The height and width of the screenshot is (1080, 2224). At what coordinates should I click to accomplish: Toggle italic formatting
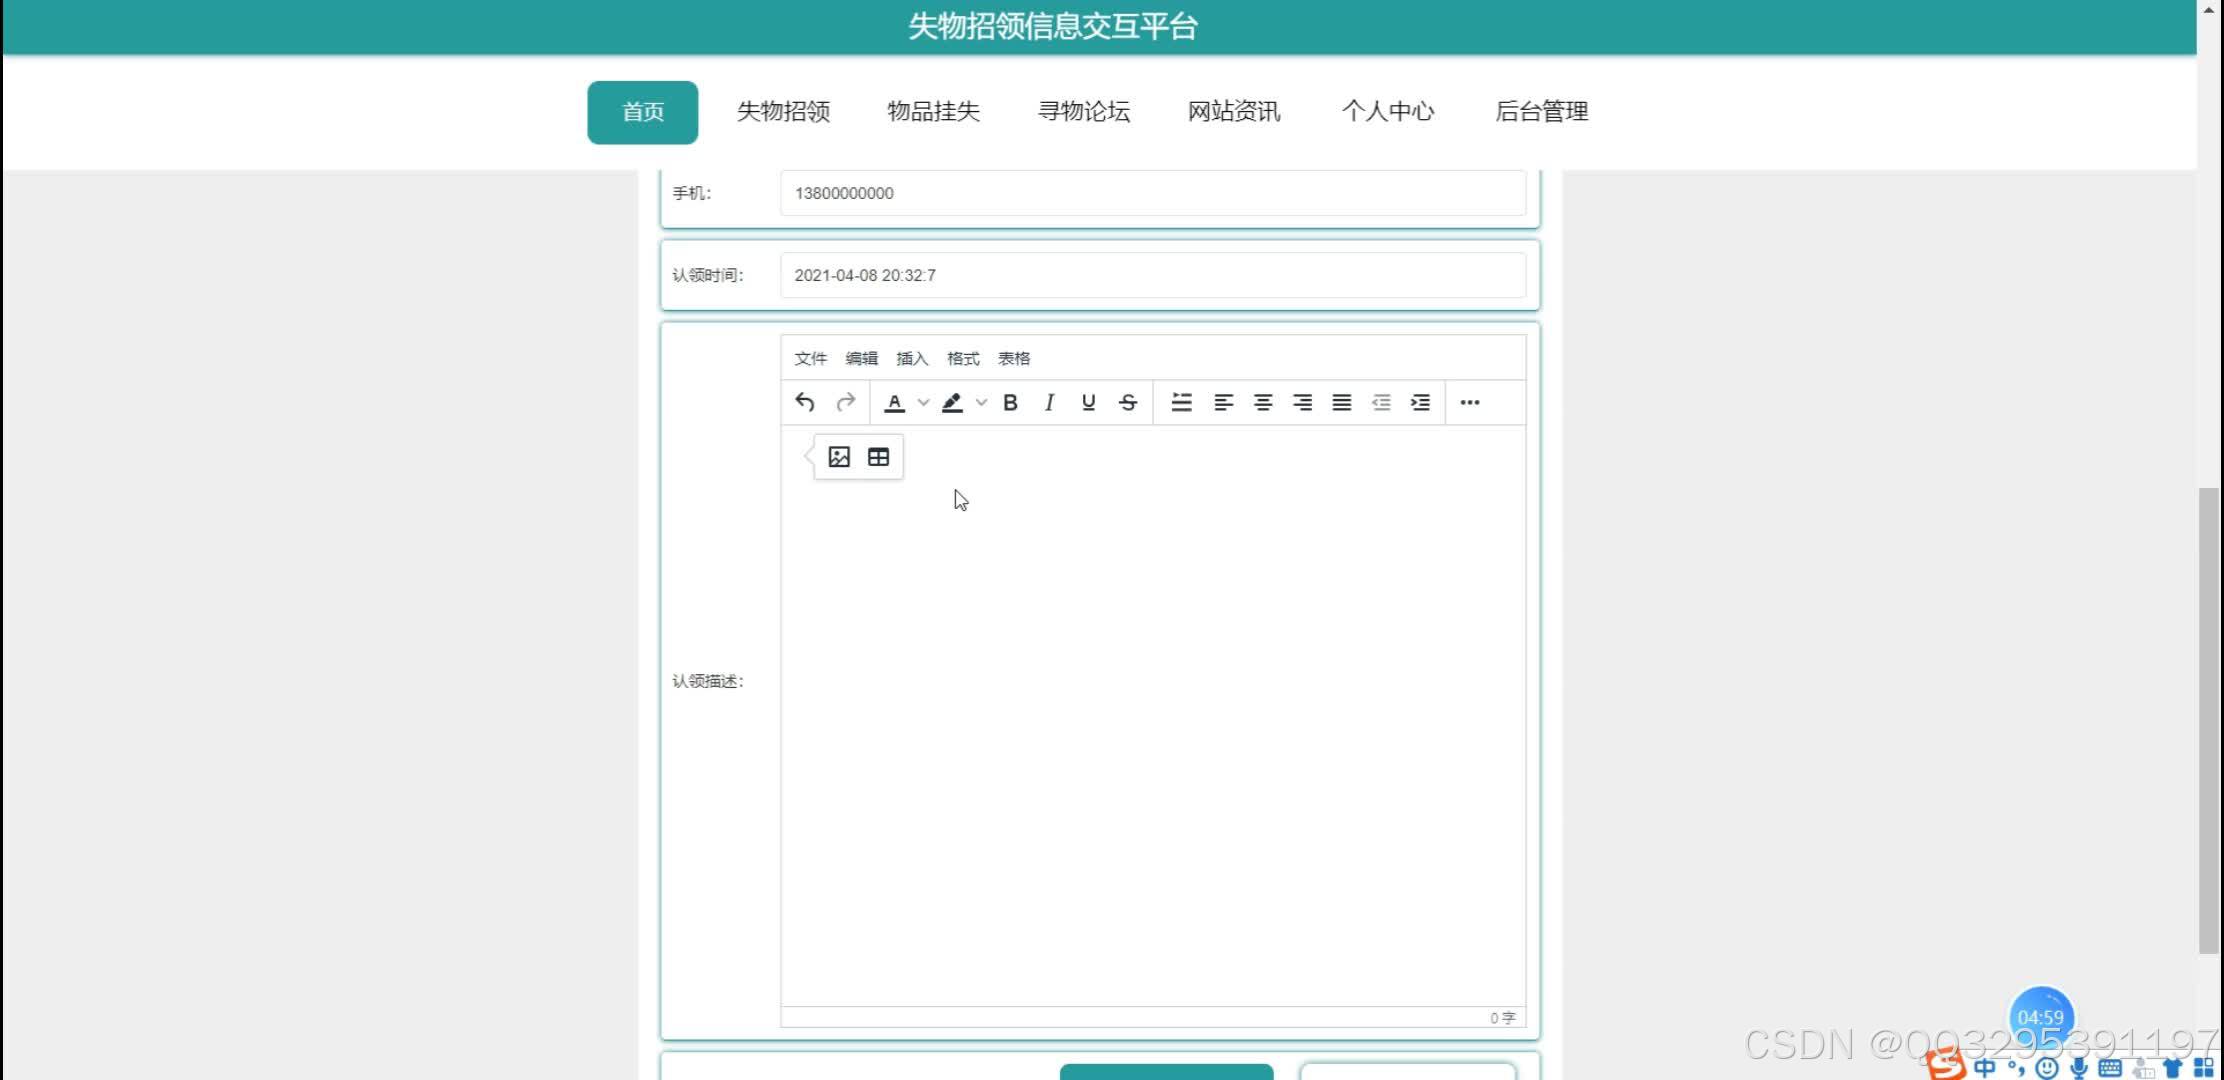pos(1049,402)
